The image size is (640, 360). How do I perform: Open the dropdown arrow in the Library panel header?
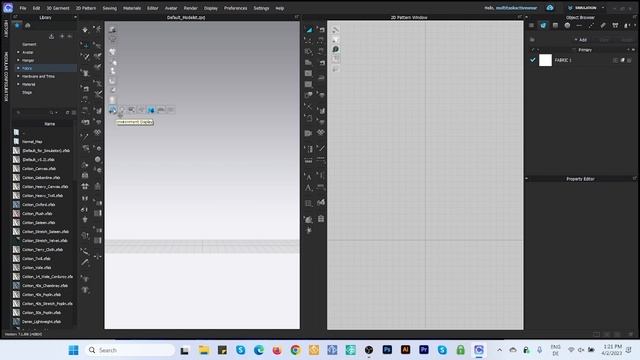(x=75, y=17)
